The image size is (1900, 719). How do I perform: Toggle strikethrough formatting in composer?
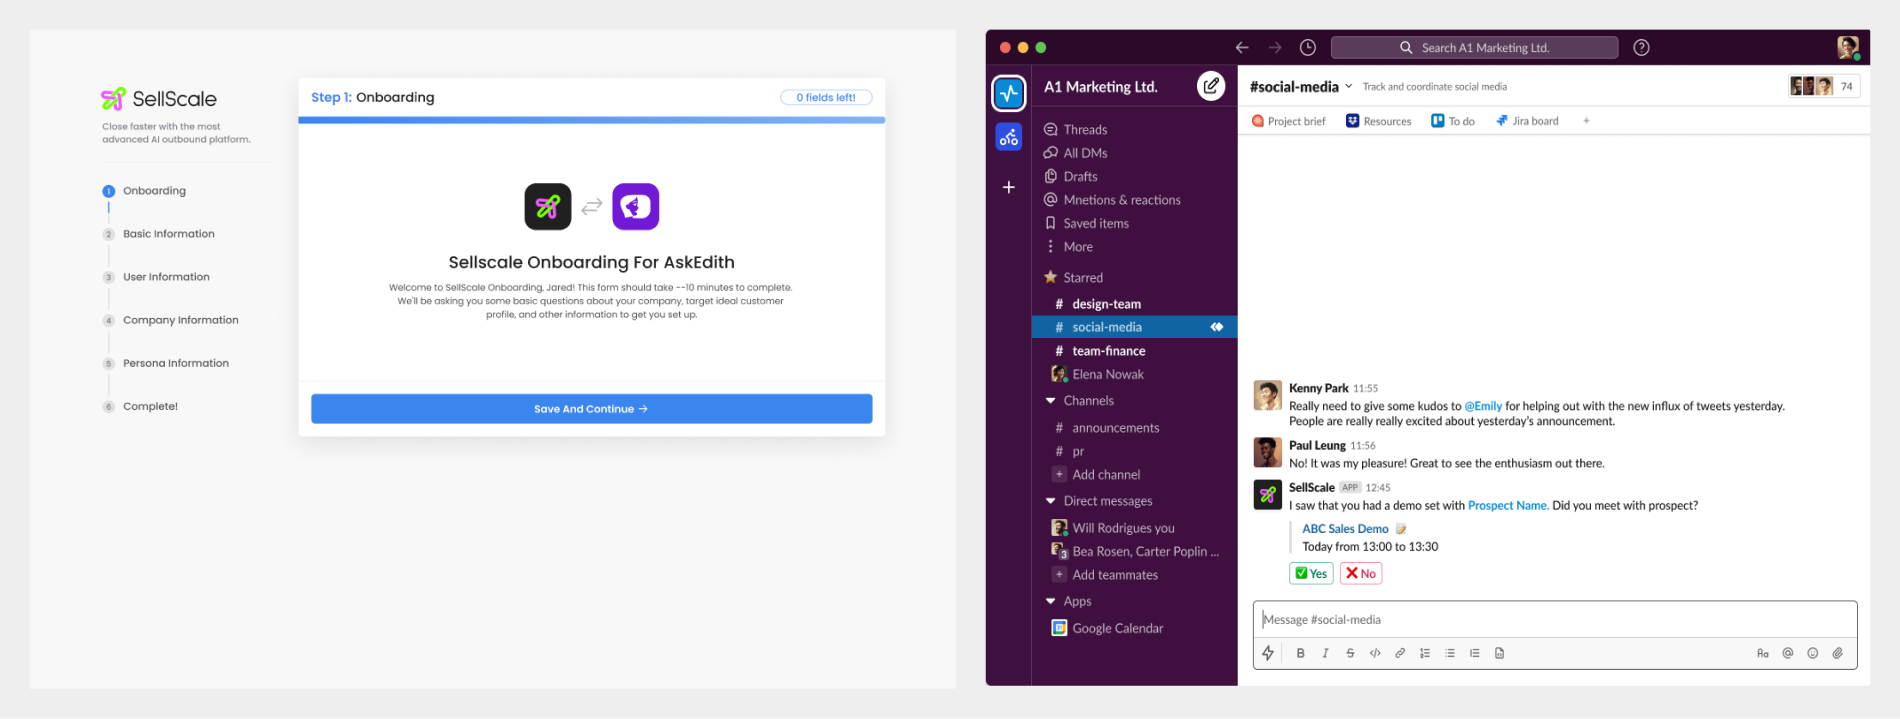click(x=1350, y=653)
